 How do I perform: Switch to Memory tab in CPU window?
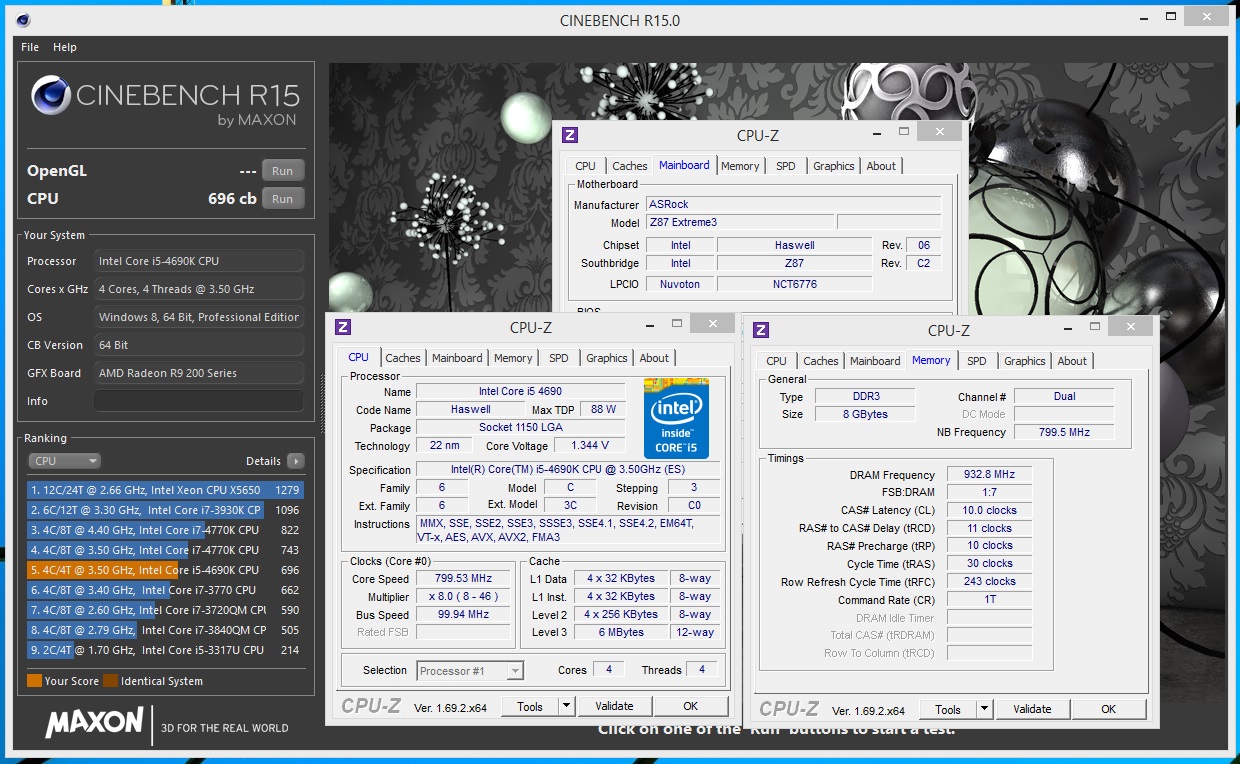[513, 358]
